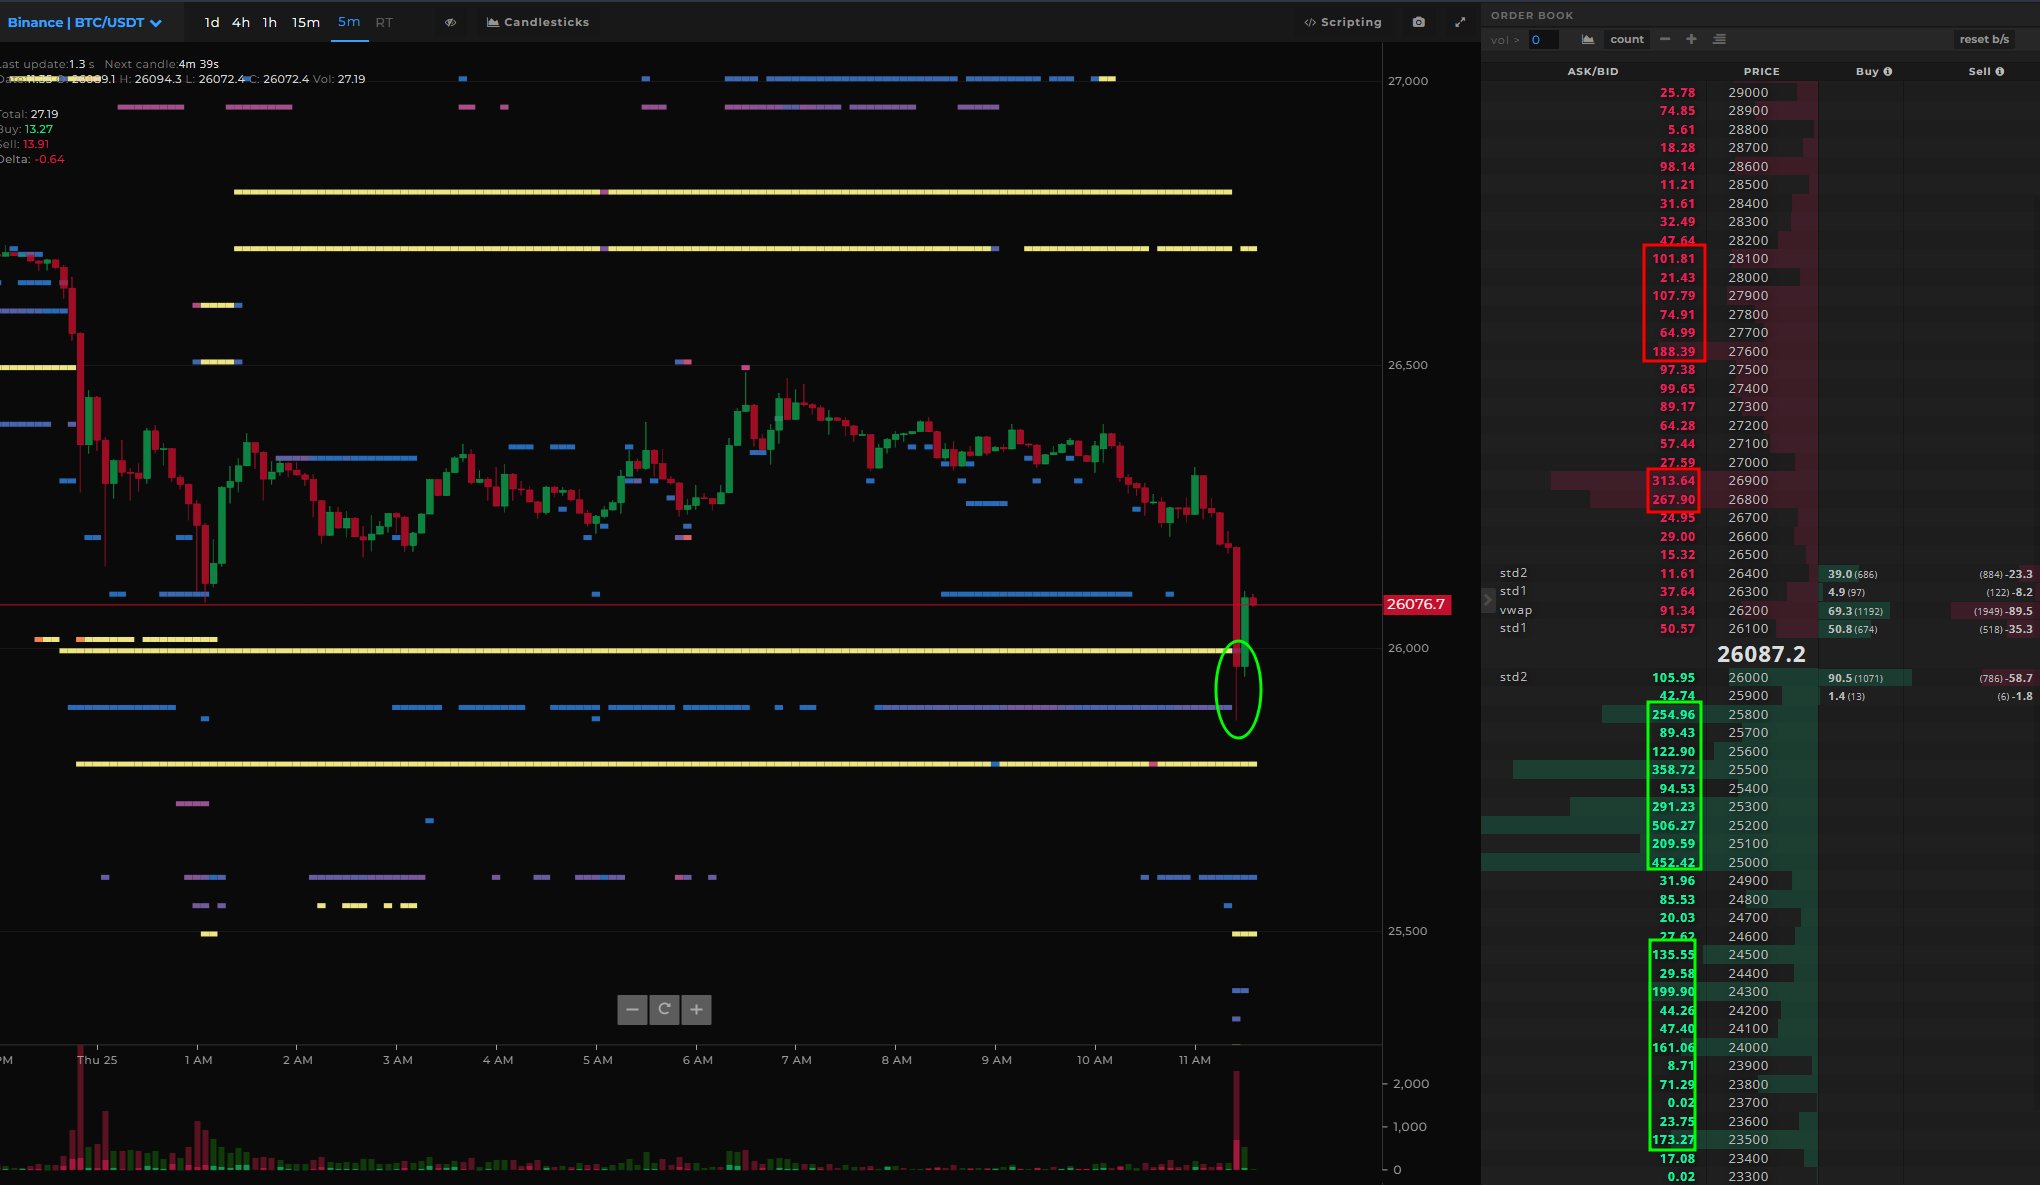Expand the chart to fullscreen
2040x1185 pixels.
[1460, 22]
